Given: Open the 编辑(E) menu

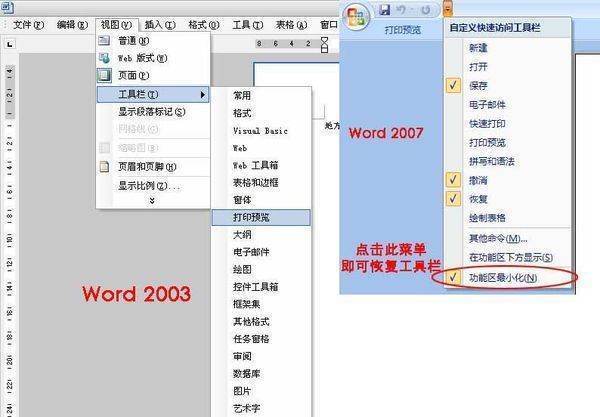Looking at the screenshot, I should pyautogui.click(x=72, y=25).
